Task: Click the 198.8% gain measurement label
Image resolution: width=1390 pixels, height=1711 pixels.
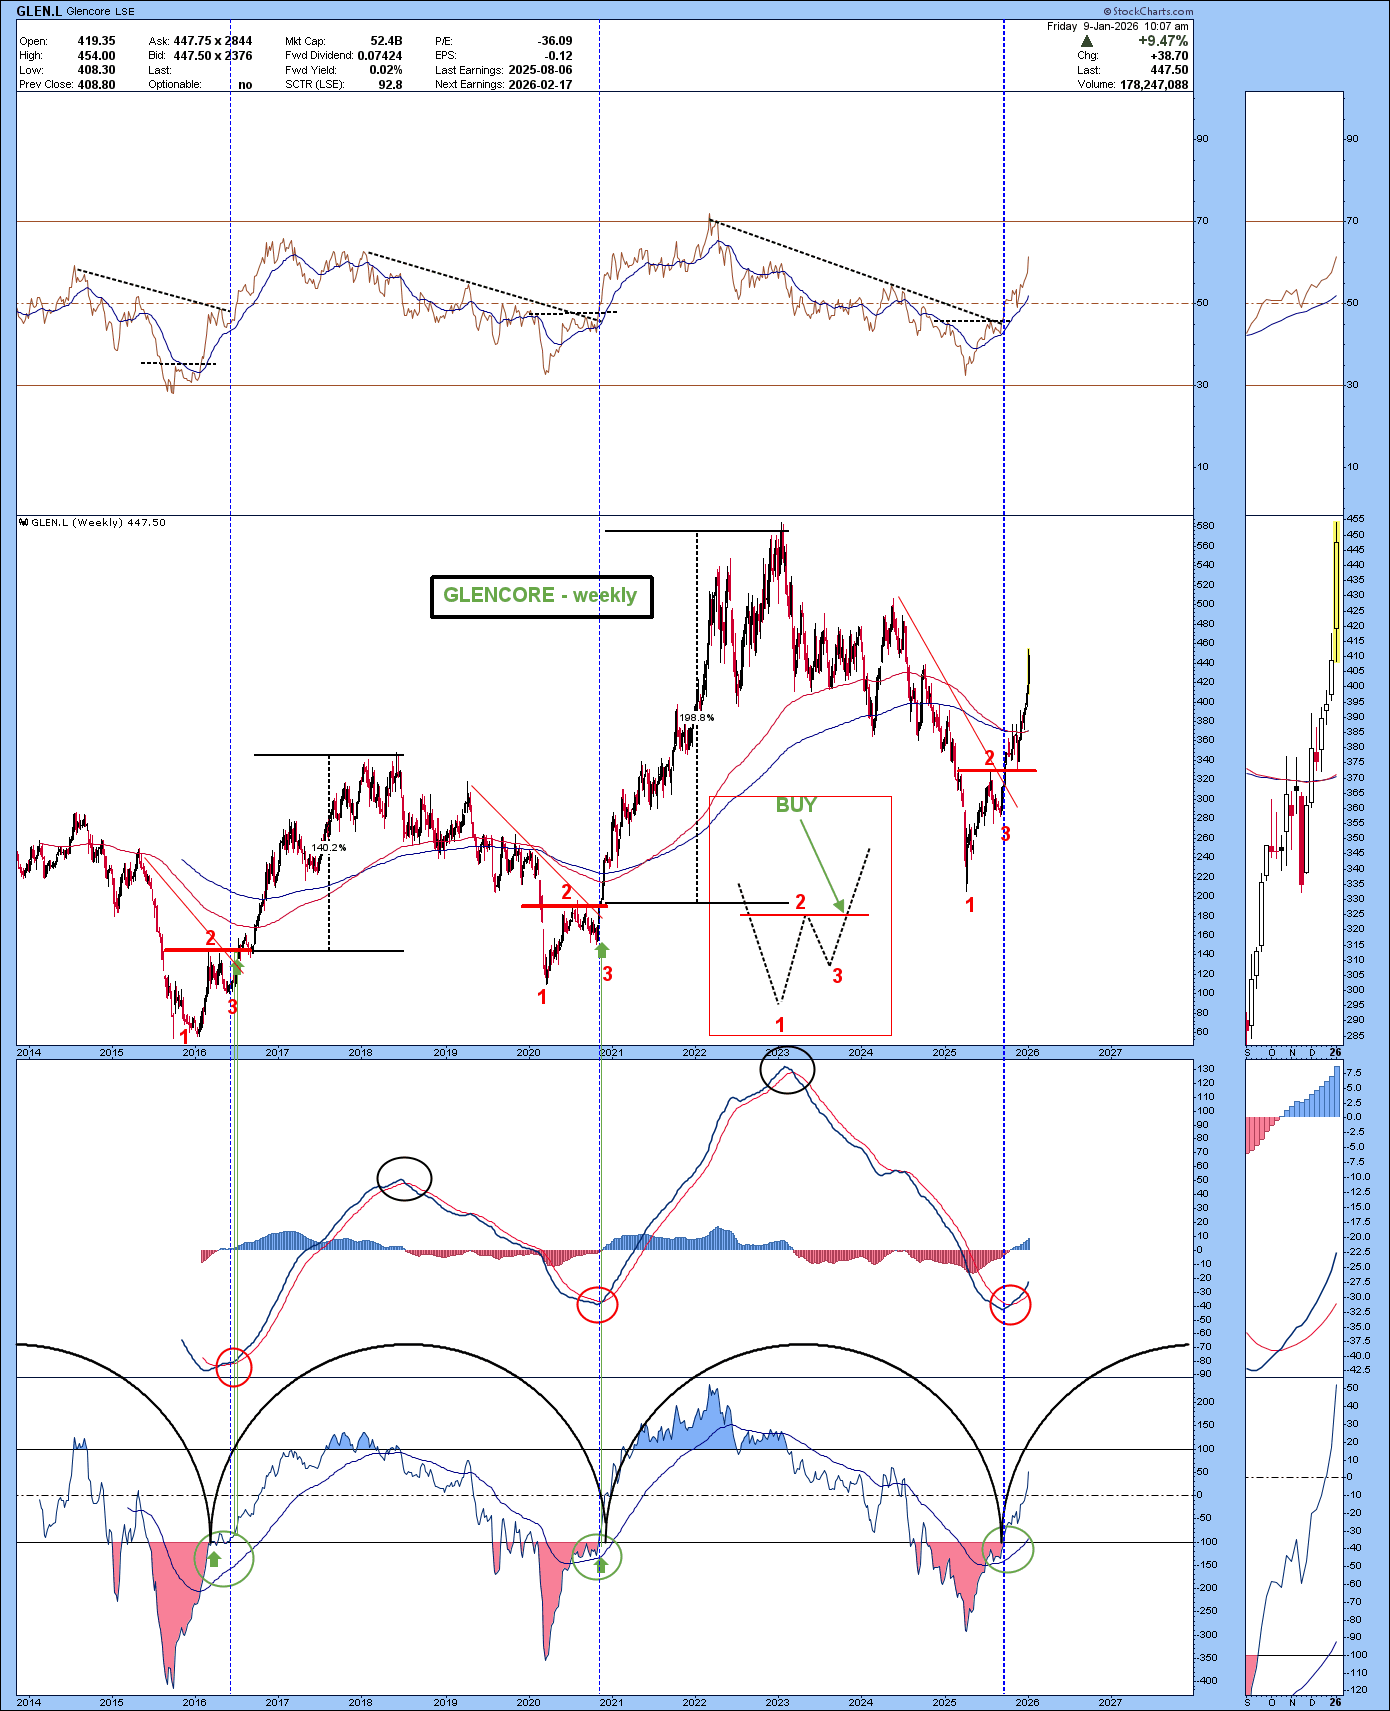Action: 696,717
